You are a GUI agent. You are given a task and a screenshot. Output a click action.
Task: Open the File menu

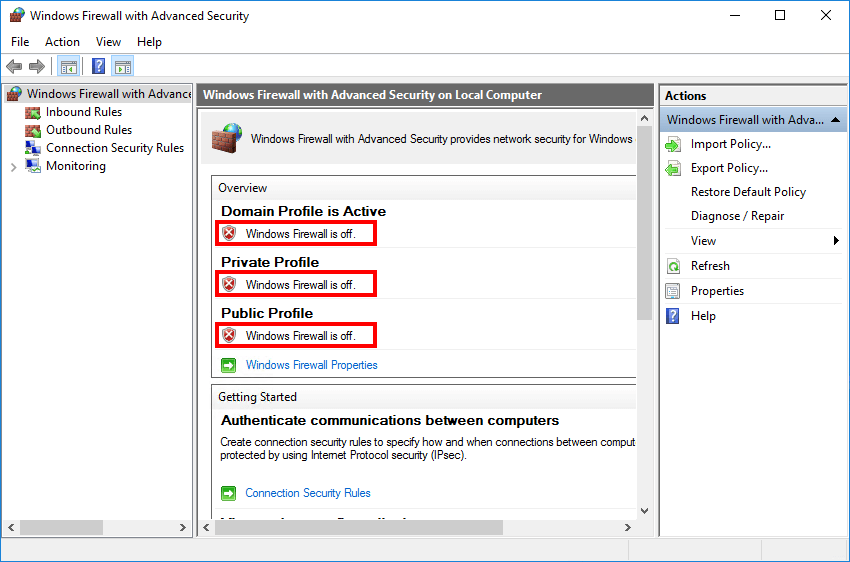pyautogui.click(x=20, y=42)
